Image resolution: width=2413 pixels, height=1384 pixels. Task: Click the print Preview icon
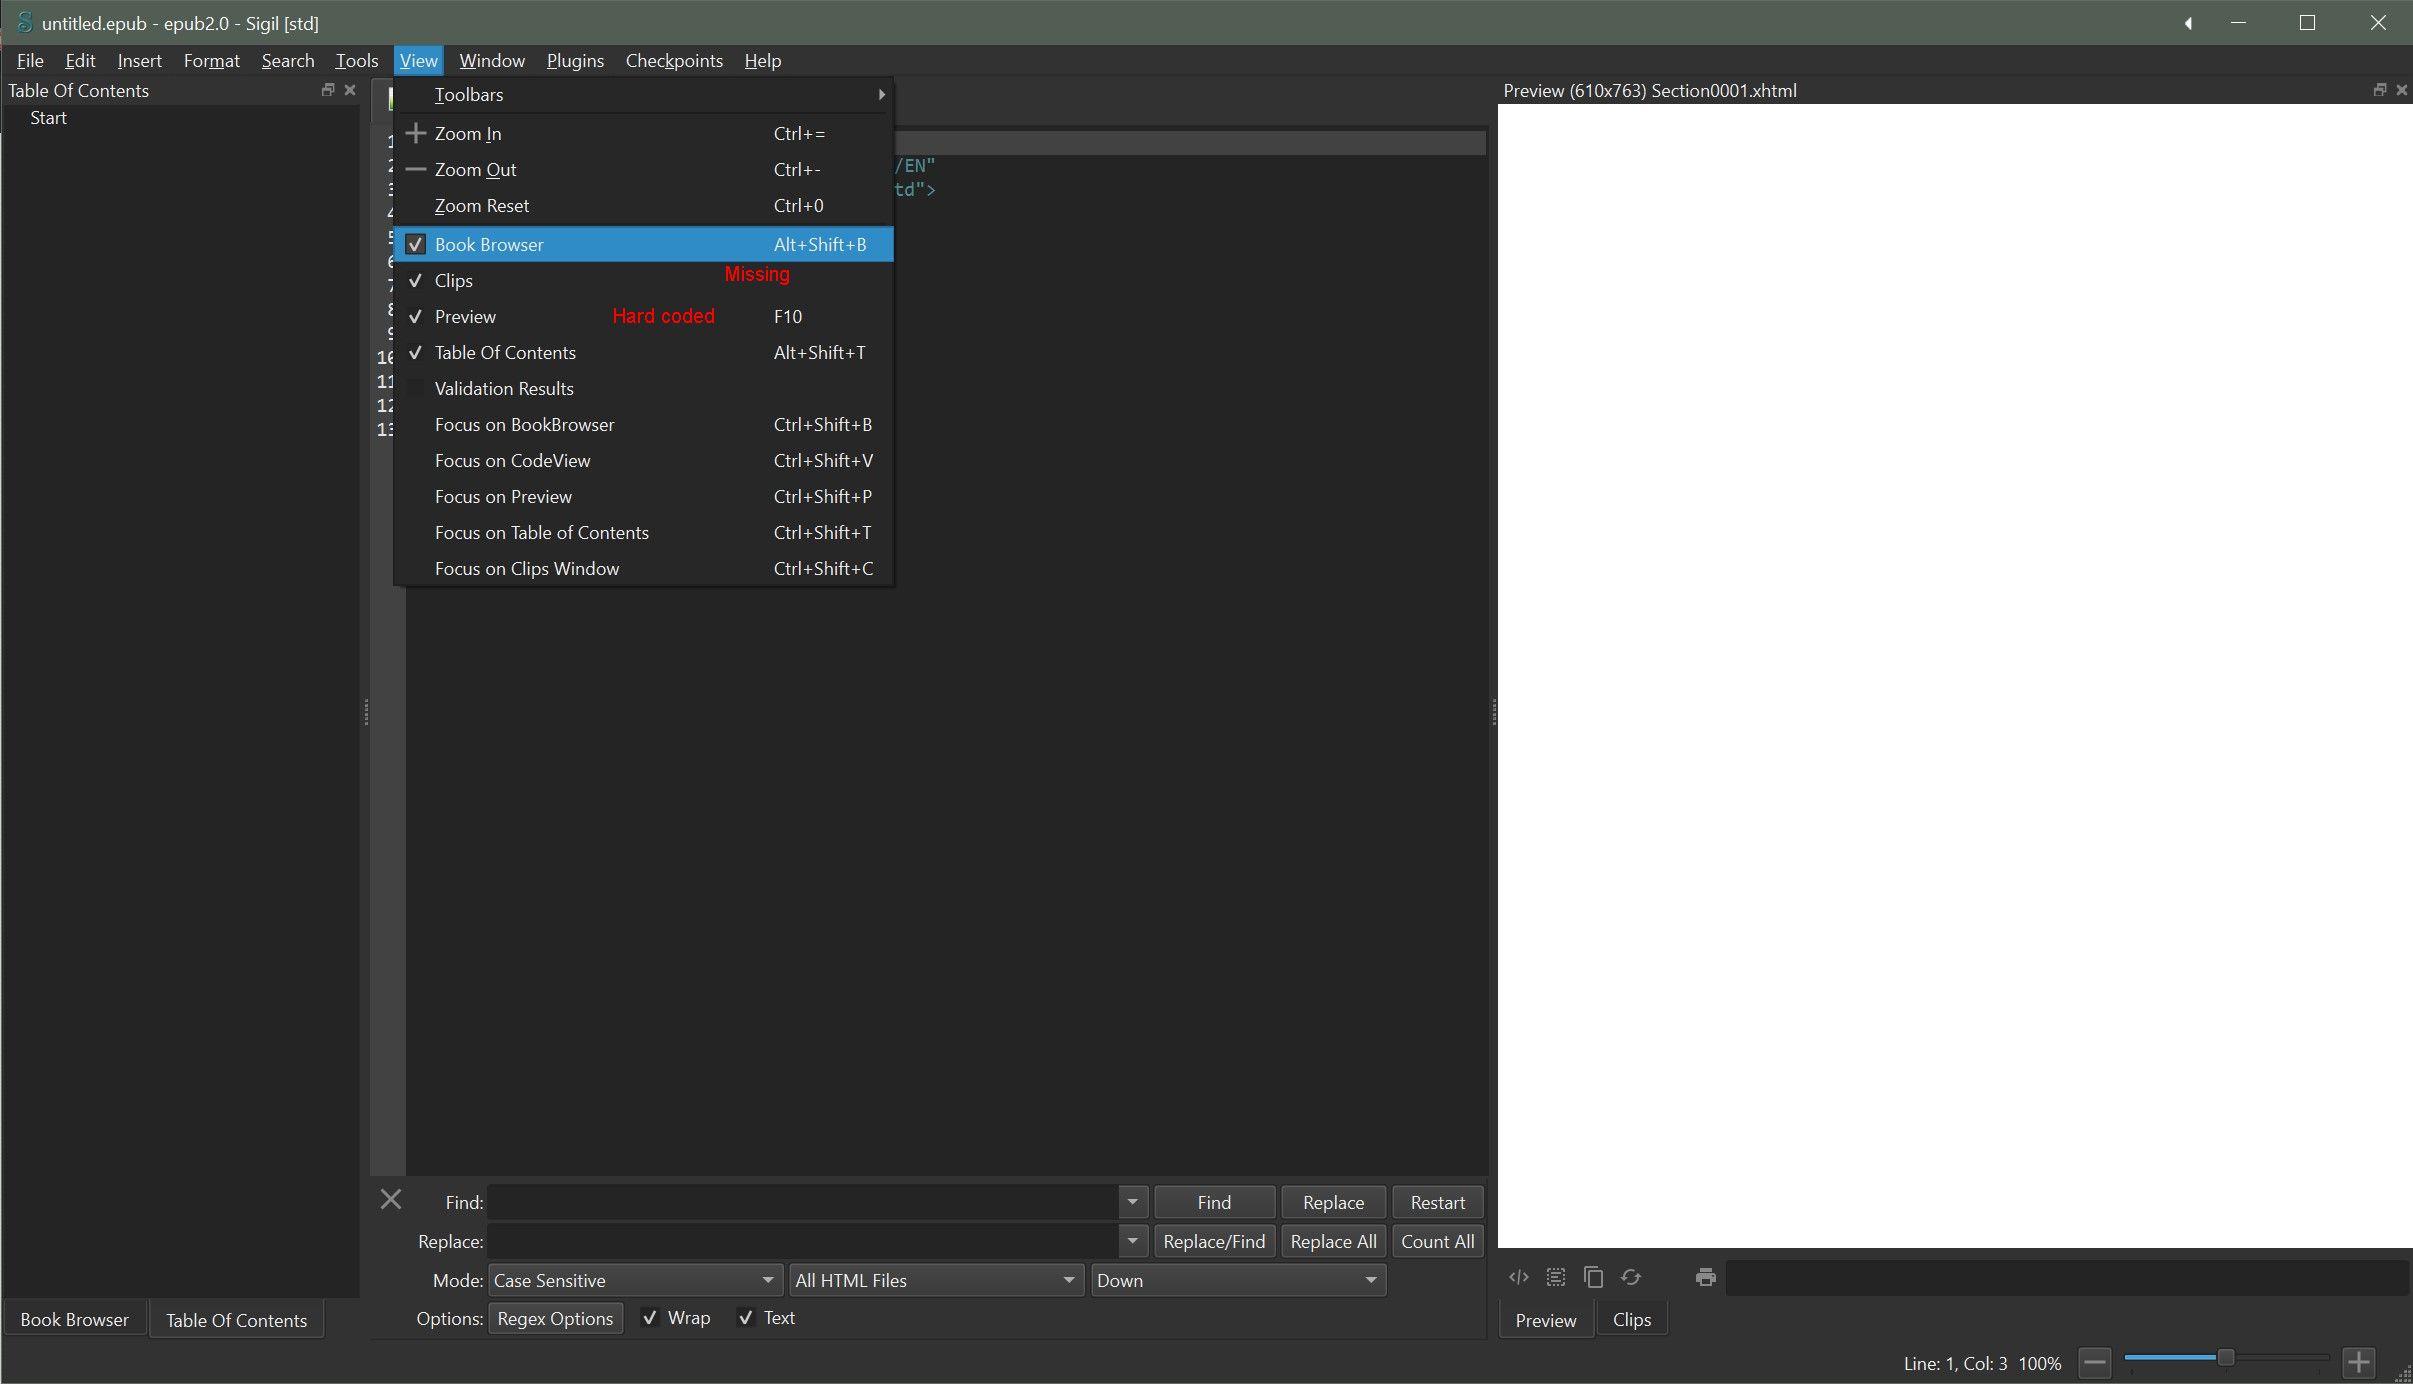(1706, 1277)
